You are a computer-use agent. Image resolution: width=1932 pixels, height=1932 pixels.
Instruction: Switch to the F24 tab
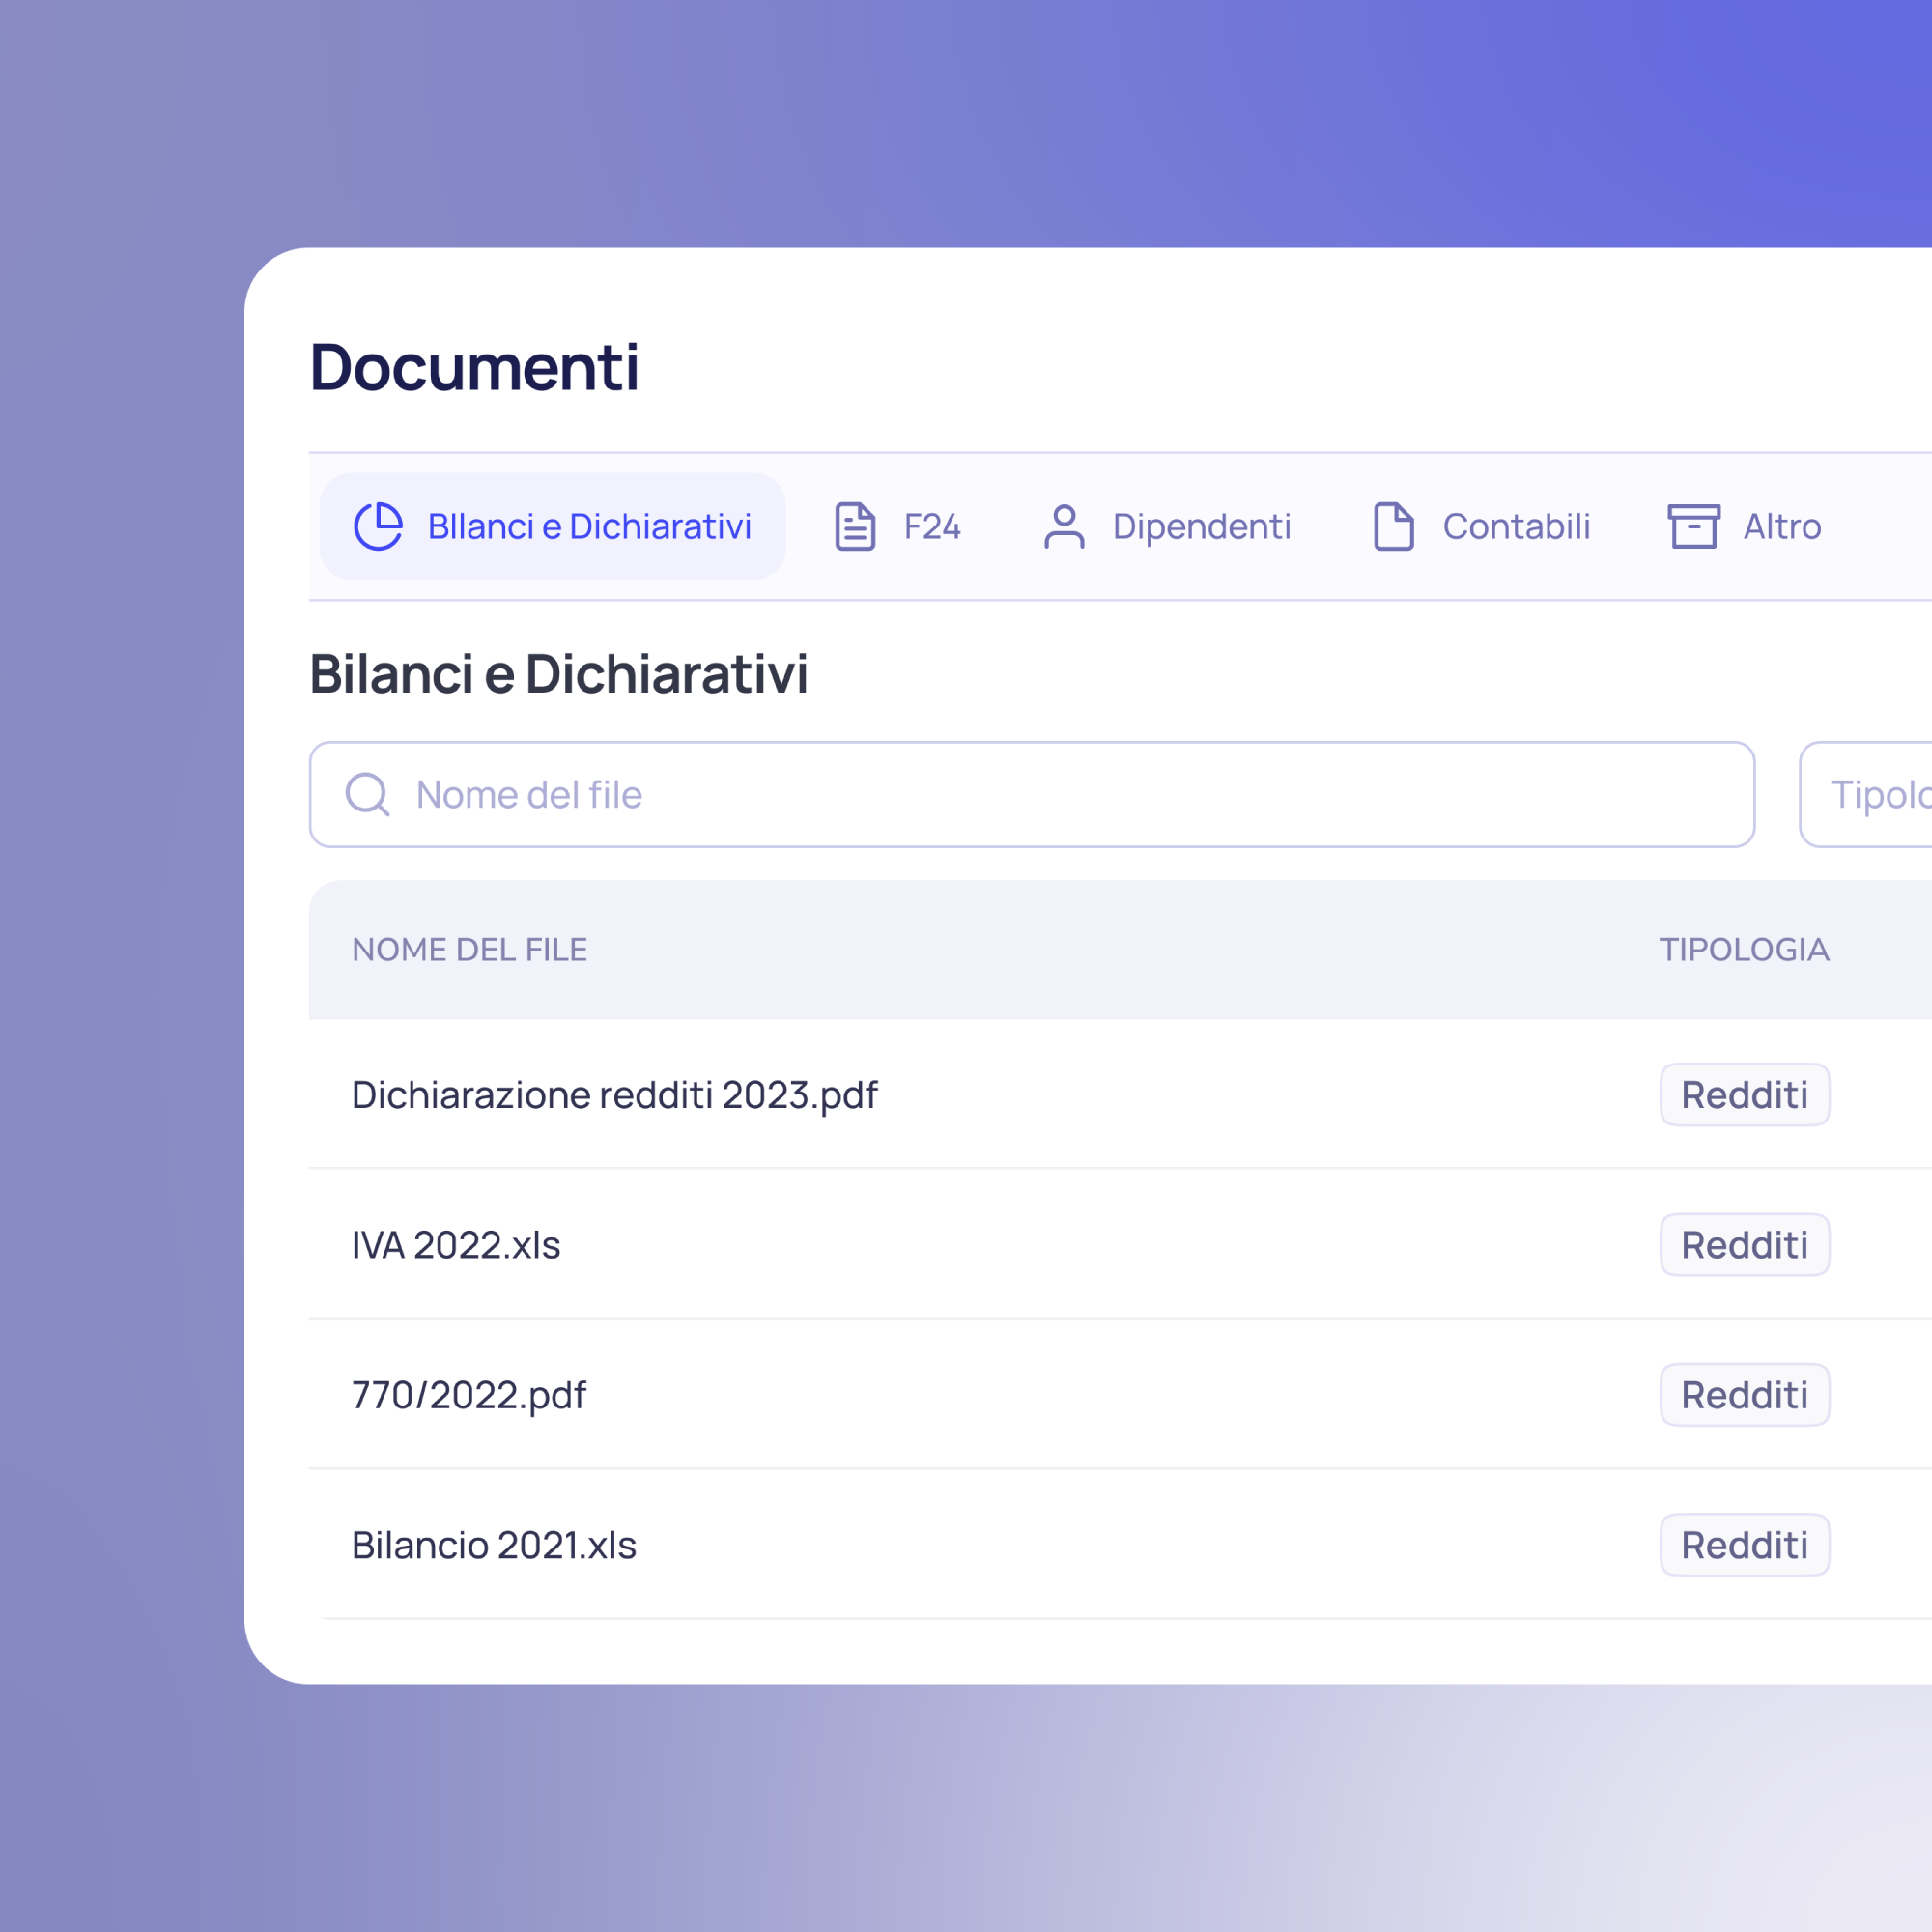click(931, 526)
